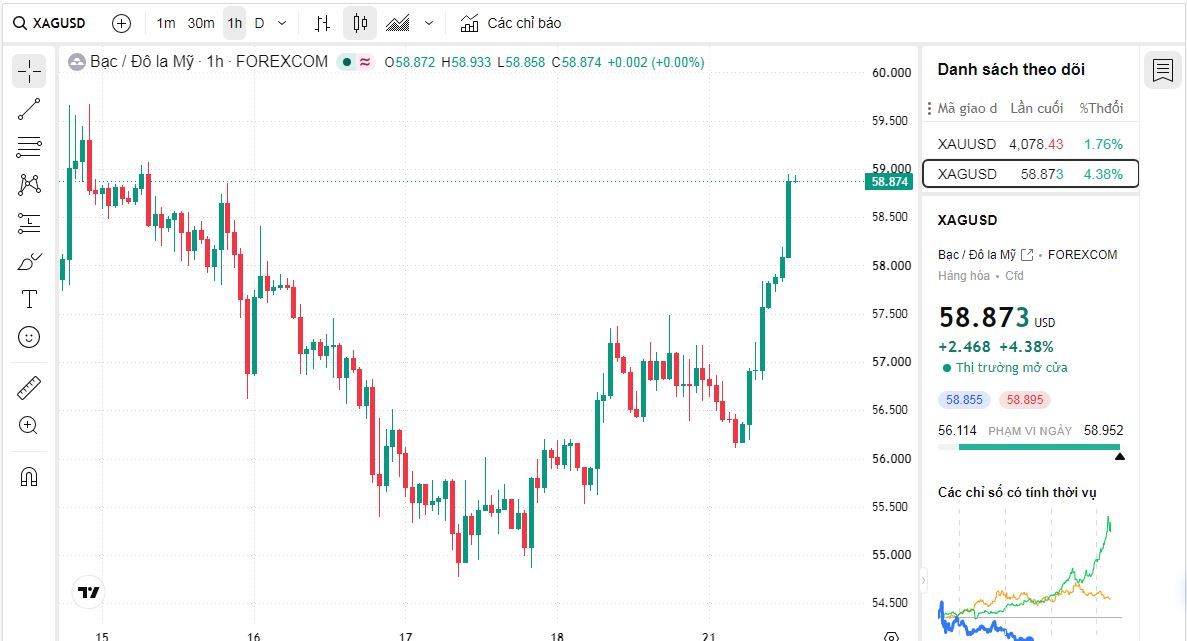Click the day range progress bar

coord(1030,447)
